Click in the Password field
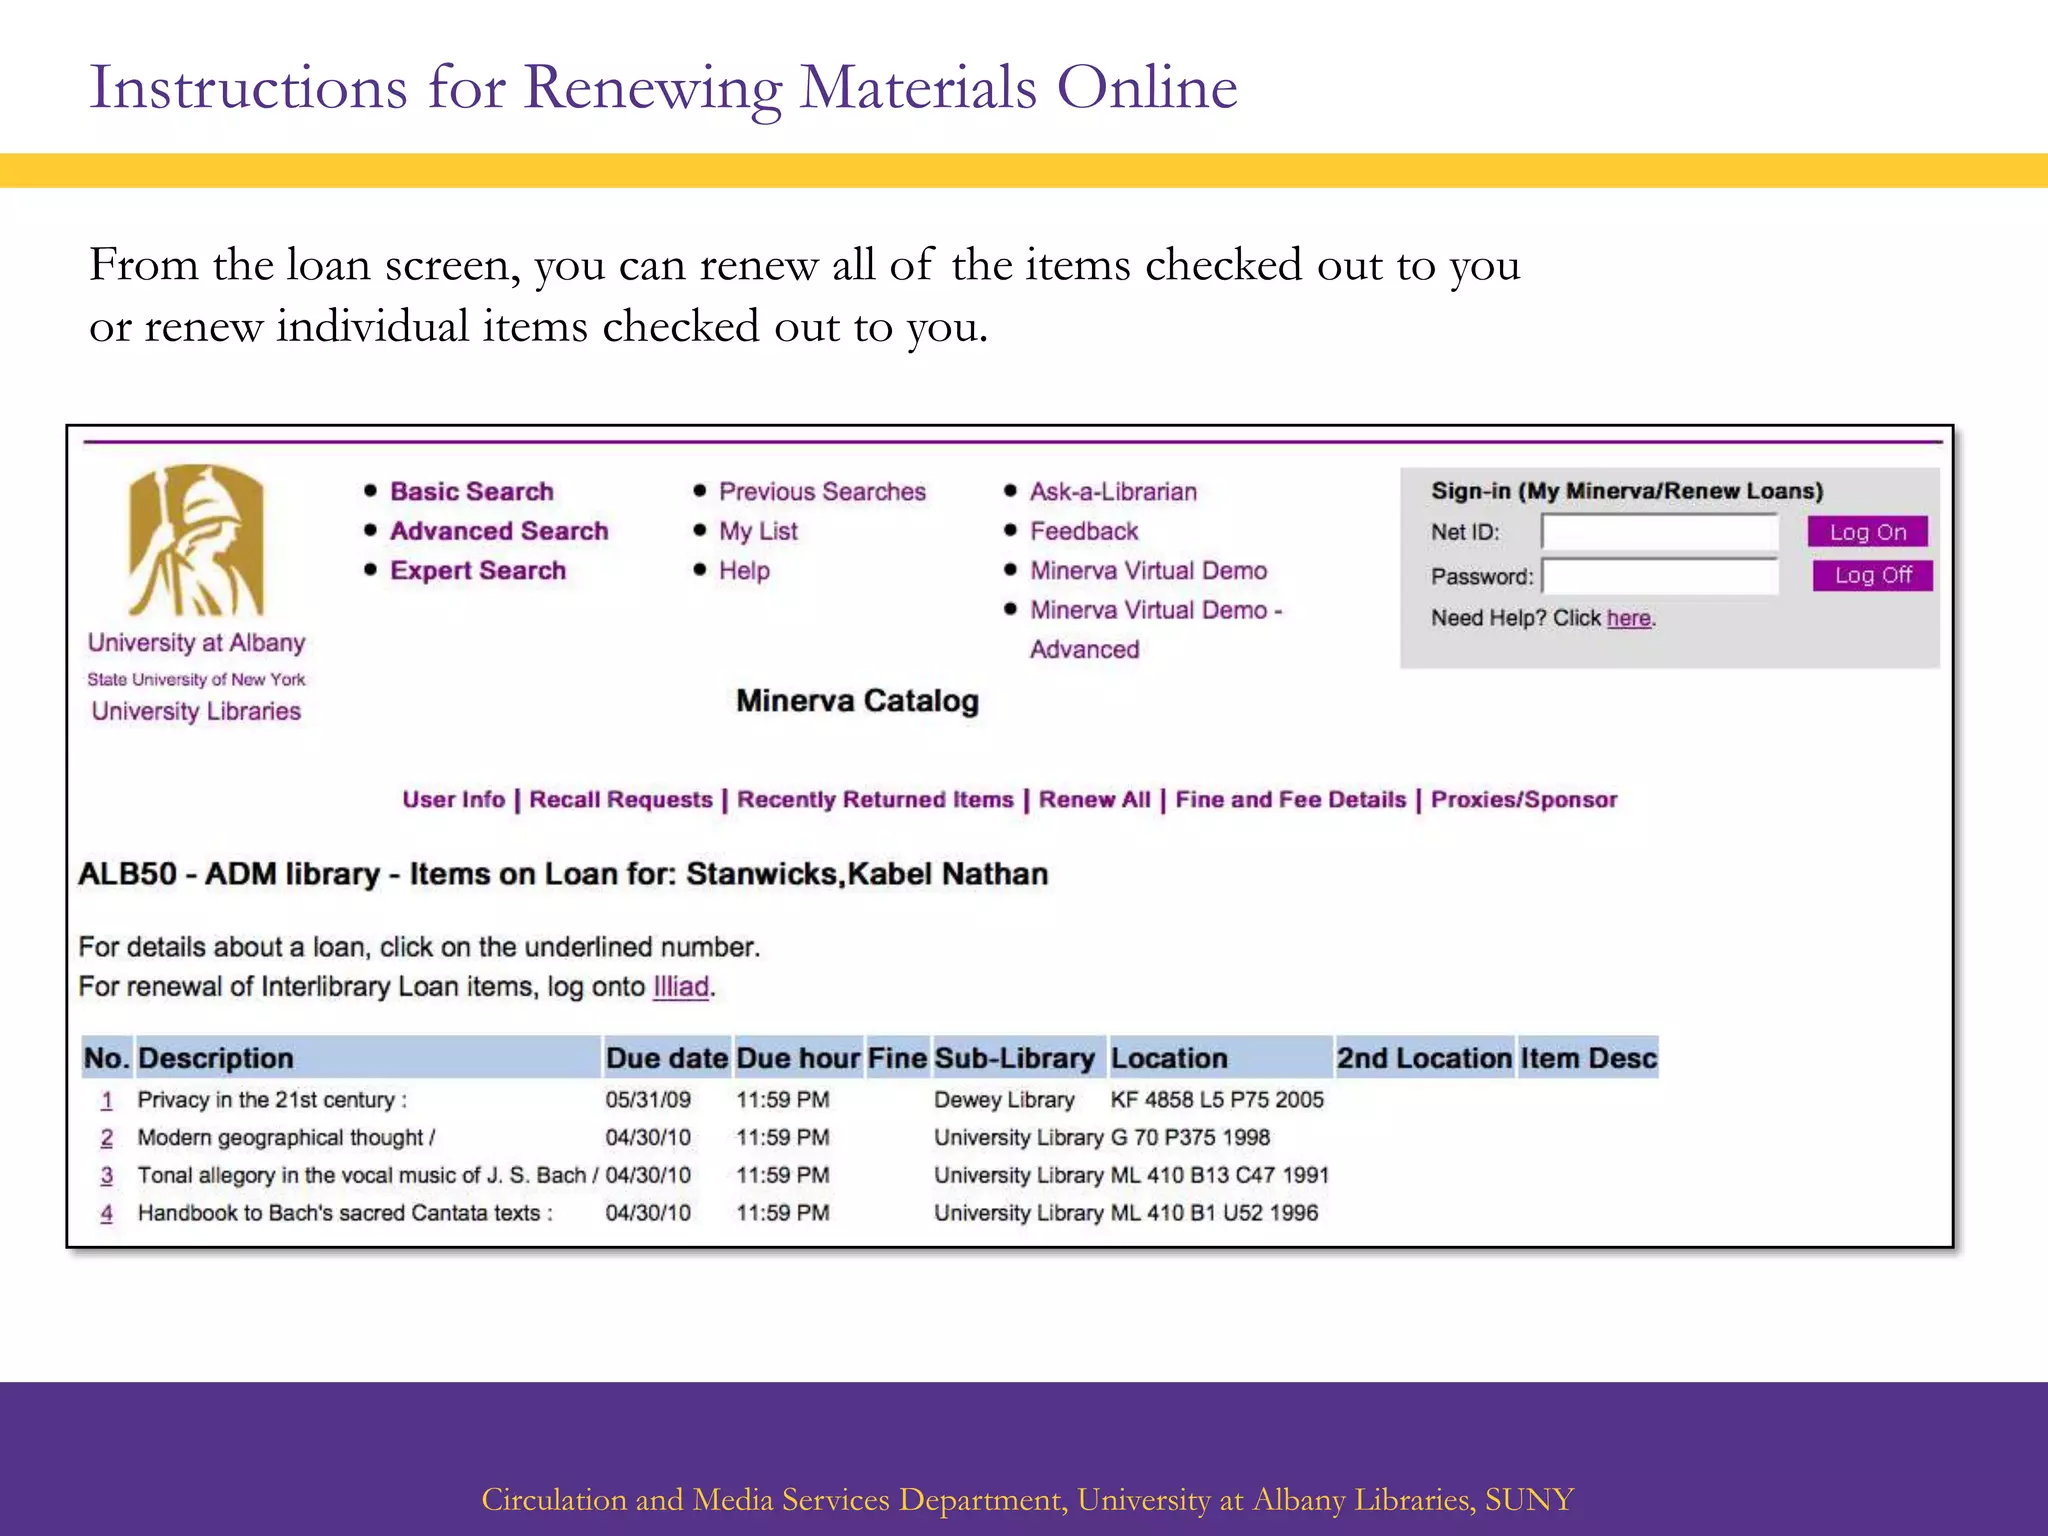 1659,576
